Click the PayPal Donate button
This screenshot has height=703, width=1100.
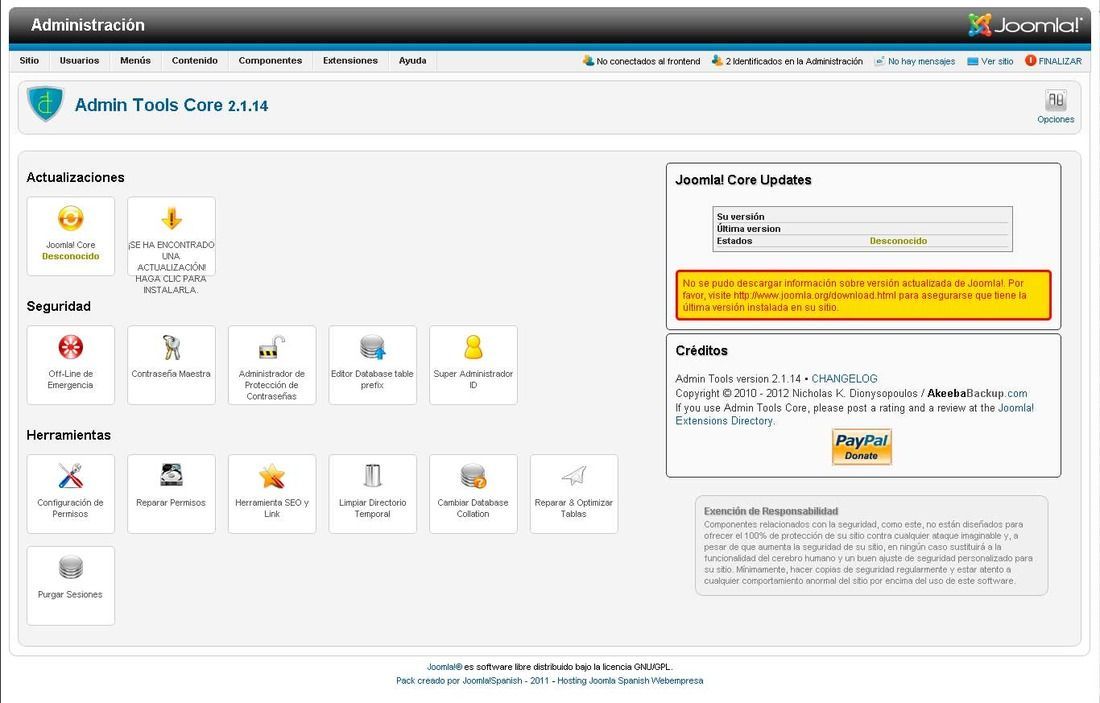point(861,447)
